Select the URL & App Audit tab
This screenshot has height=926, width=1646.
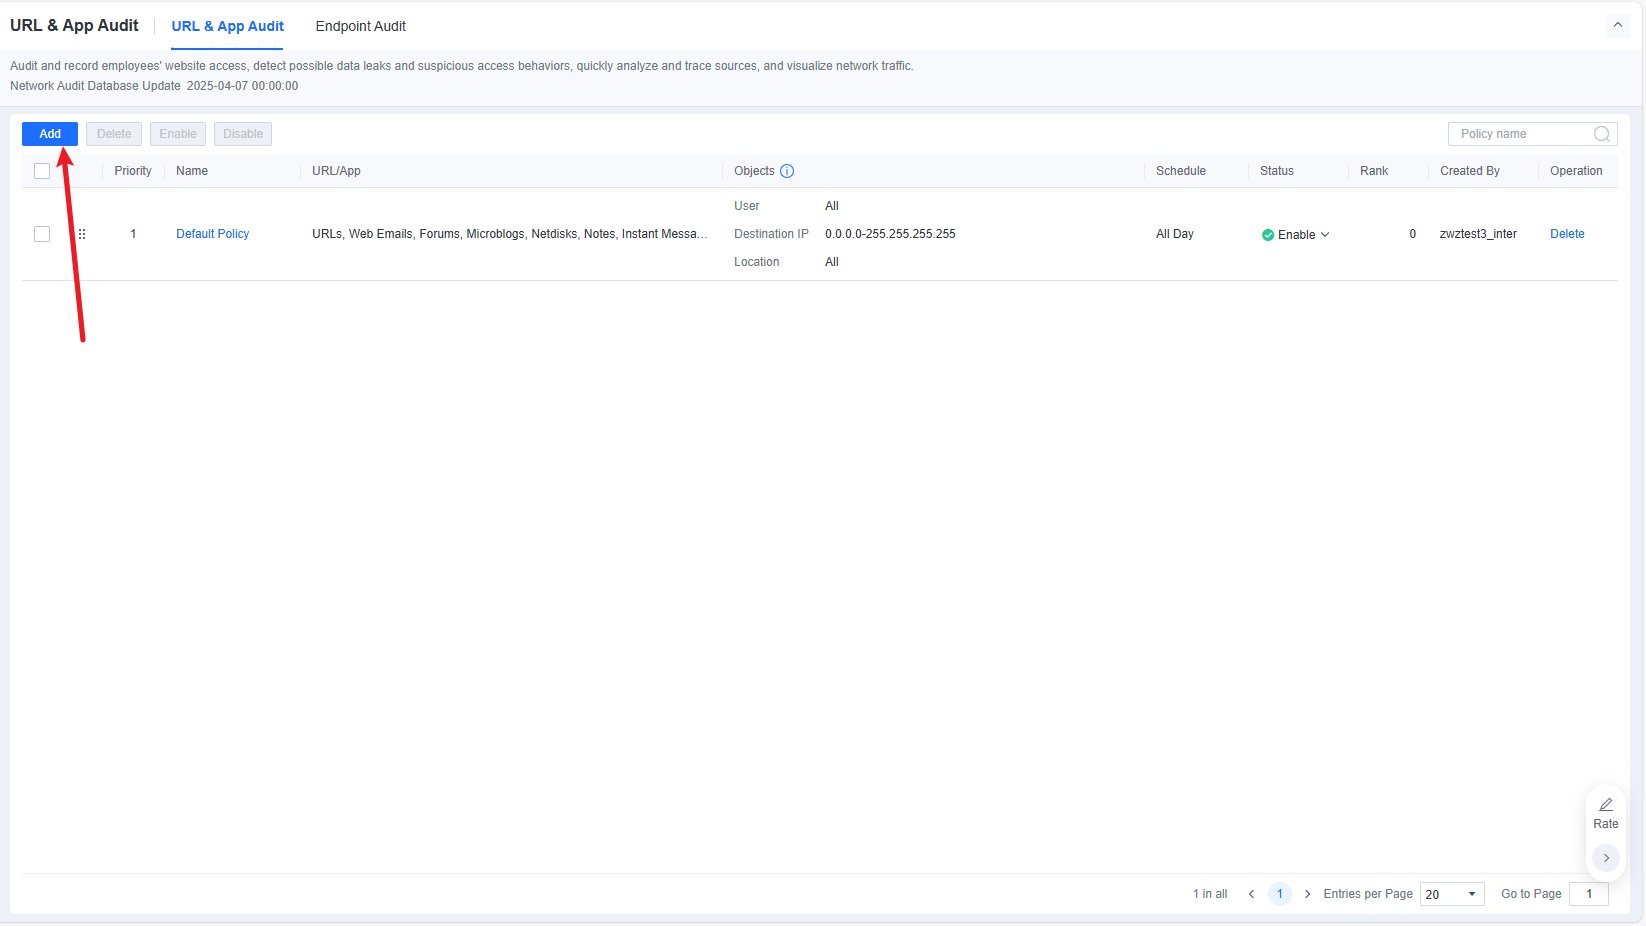click(x=228, y=26)
